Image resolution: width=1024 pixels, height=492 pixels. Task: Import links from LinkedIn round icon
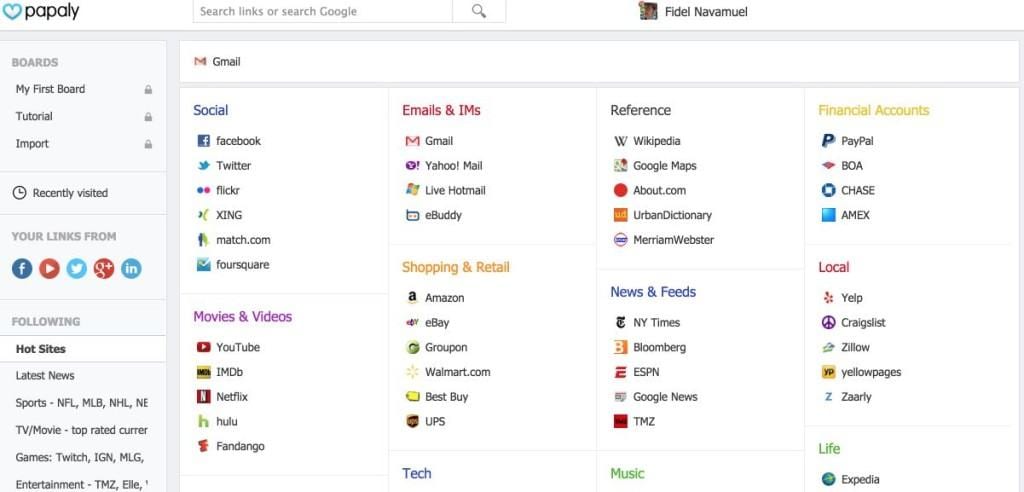[131, 269]
